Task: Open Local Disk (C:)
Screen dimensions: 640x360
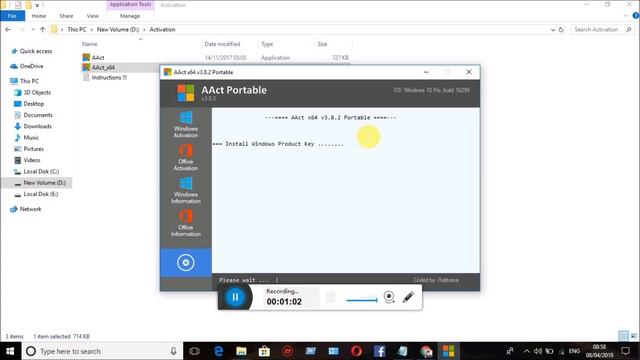Action: click(x=41, y=171)
